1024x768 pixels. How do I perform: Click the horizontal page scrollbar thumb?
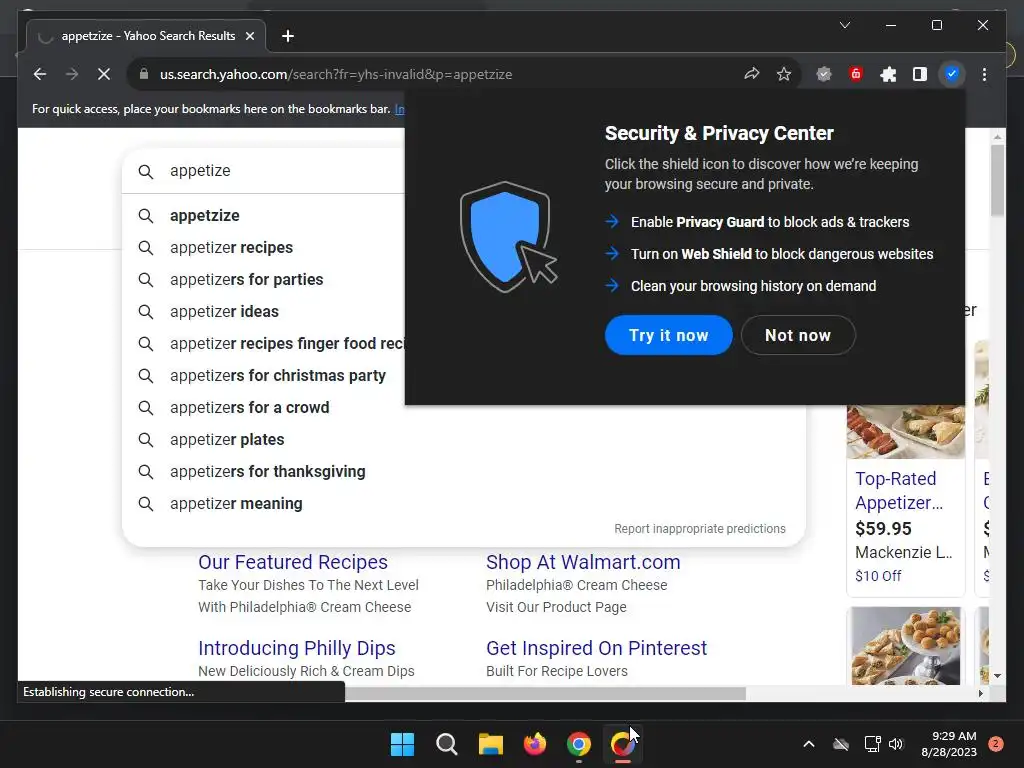pos(545,694)
